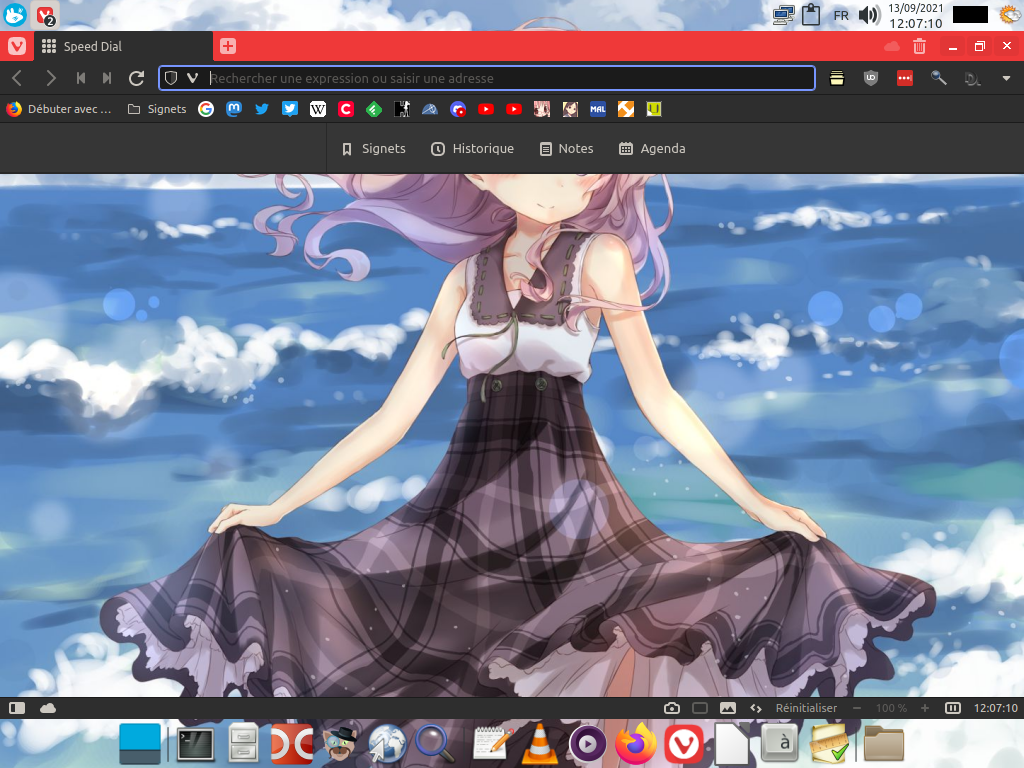Go forward in history
The image size is (1024, 768).
pyautogui.click(x=50, y=78)
